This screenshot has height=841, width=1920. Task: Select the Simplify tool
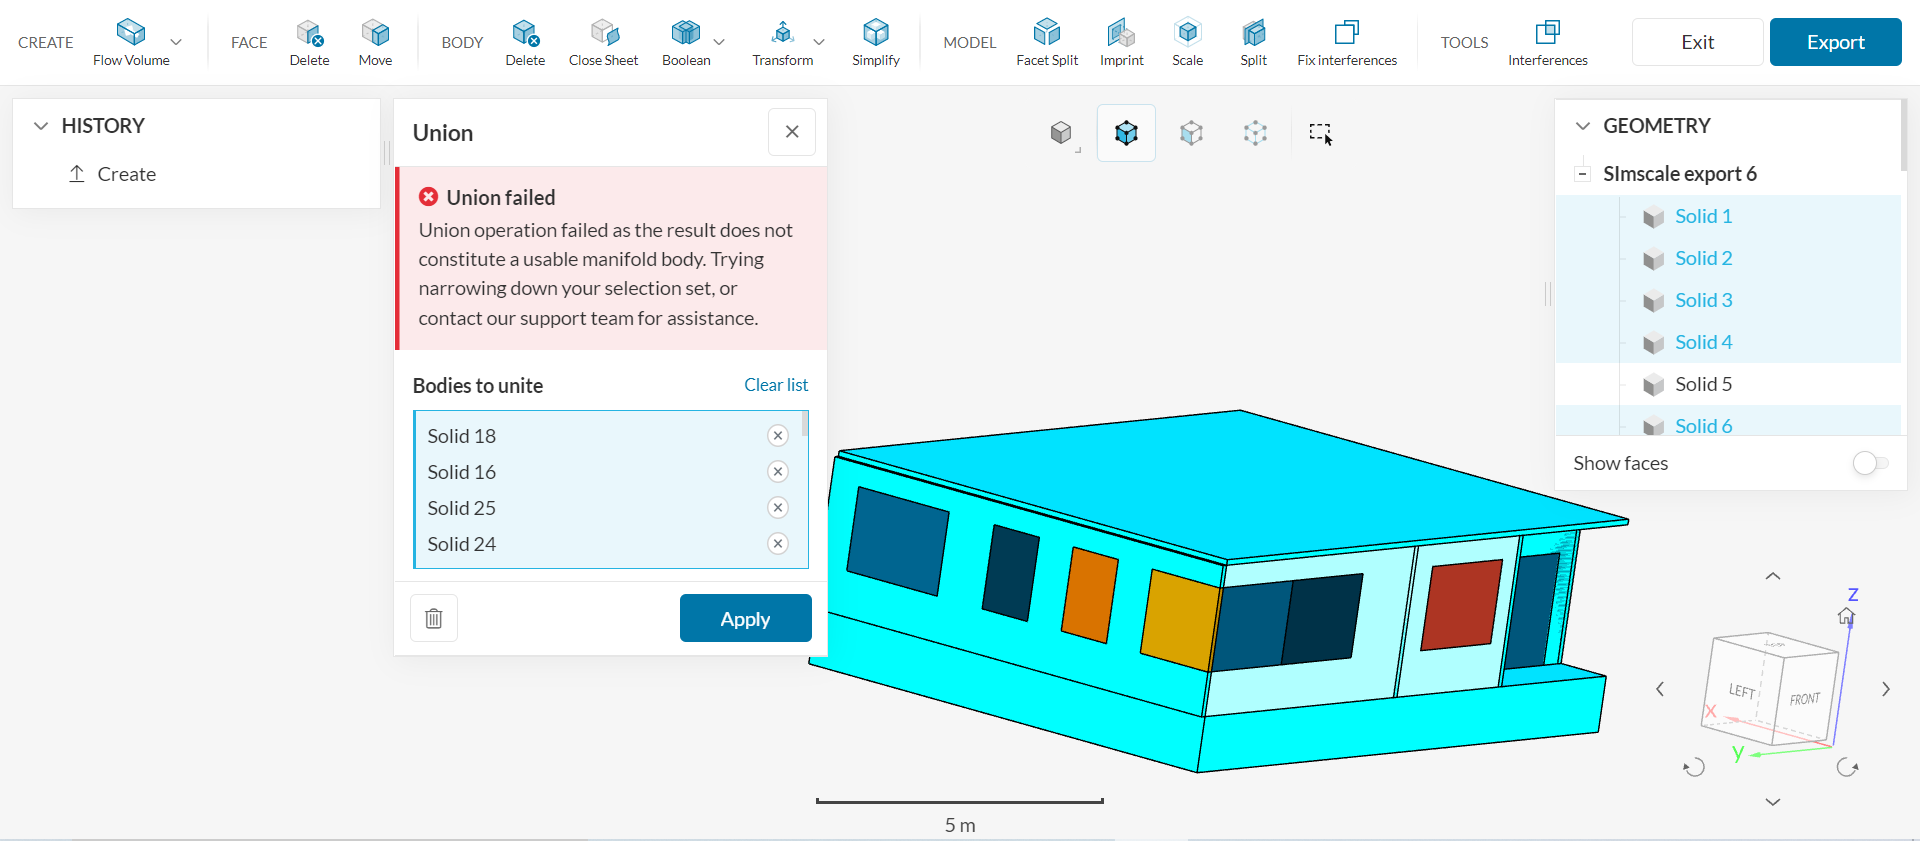pos(876,42)
